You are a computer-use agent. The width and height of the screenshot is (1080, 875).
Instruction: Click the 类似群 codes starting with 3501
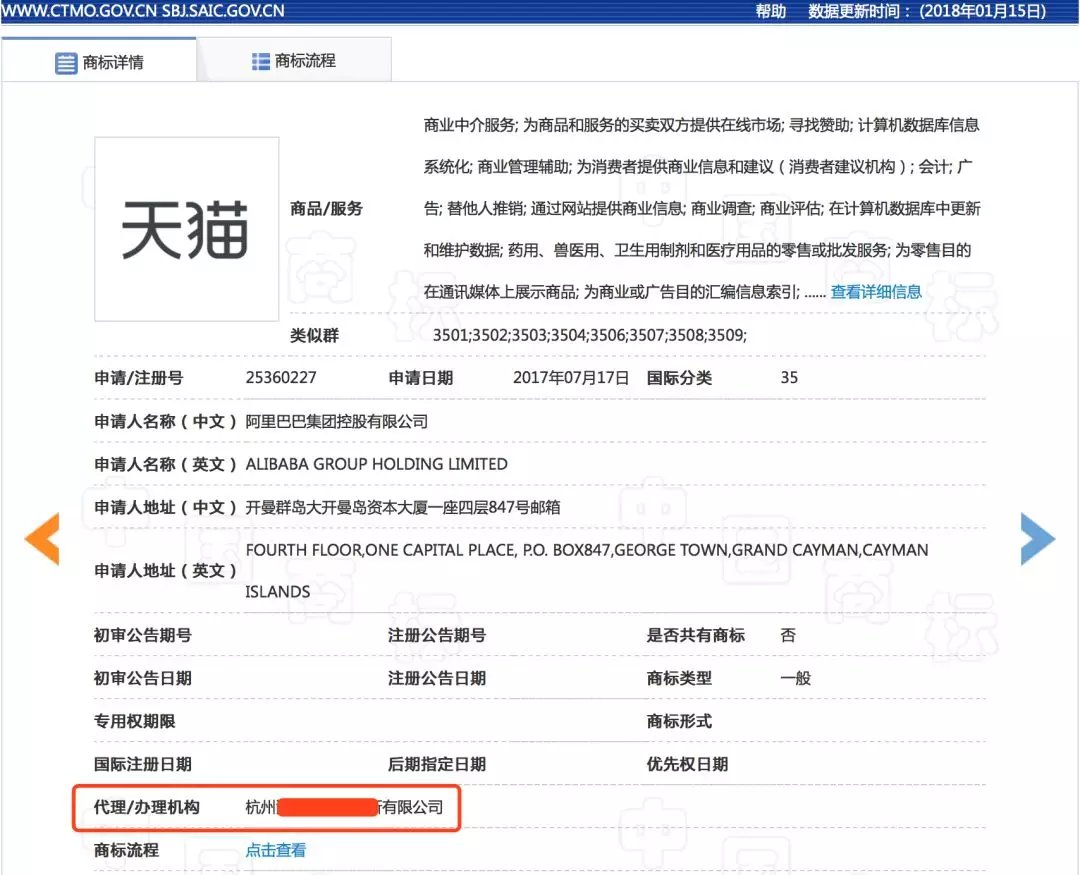pyautogui.click(x=589, y=336)
